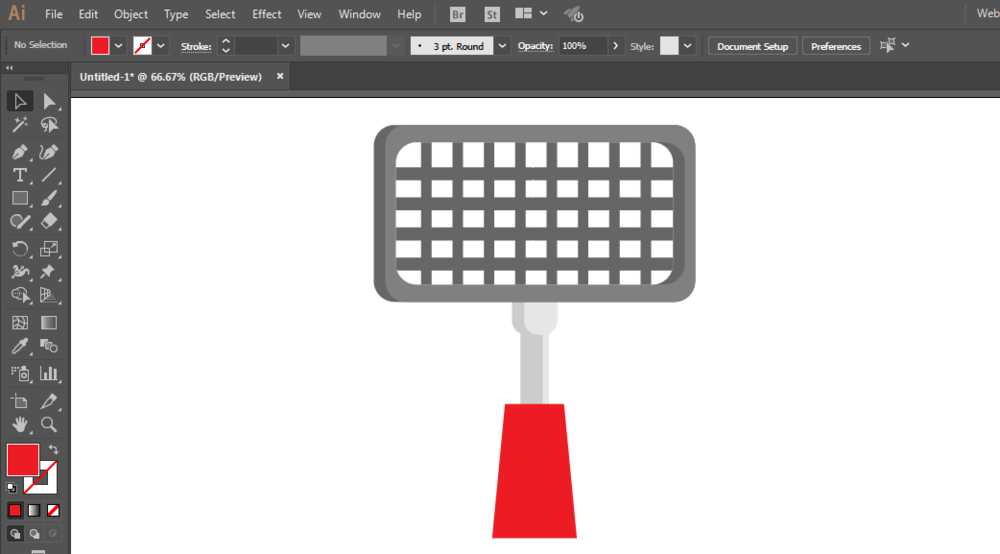
Task: Open the Object menu
Action: (x=131, y=14)
